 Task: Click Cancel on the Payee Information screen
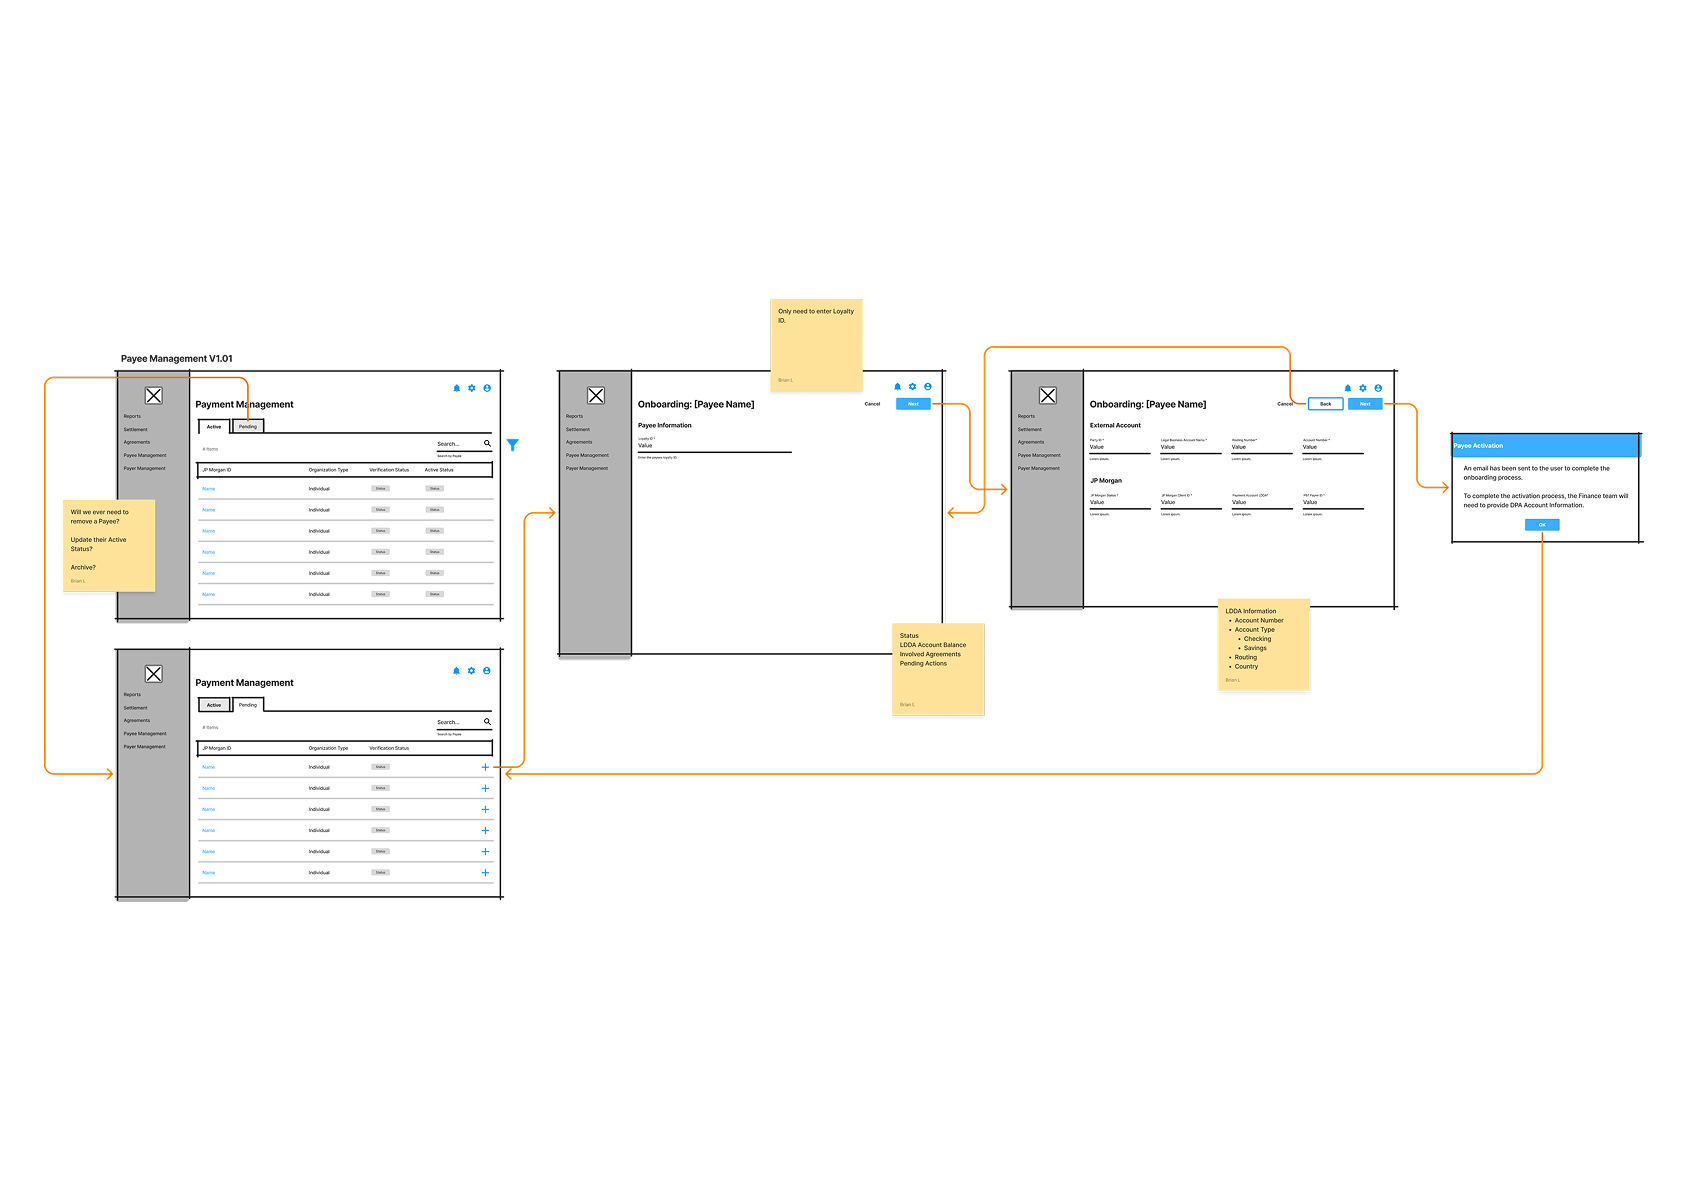tap(872, 404)
